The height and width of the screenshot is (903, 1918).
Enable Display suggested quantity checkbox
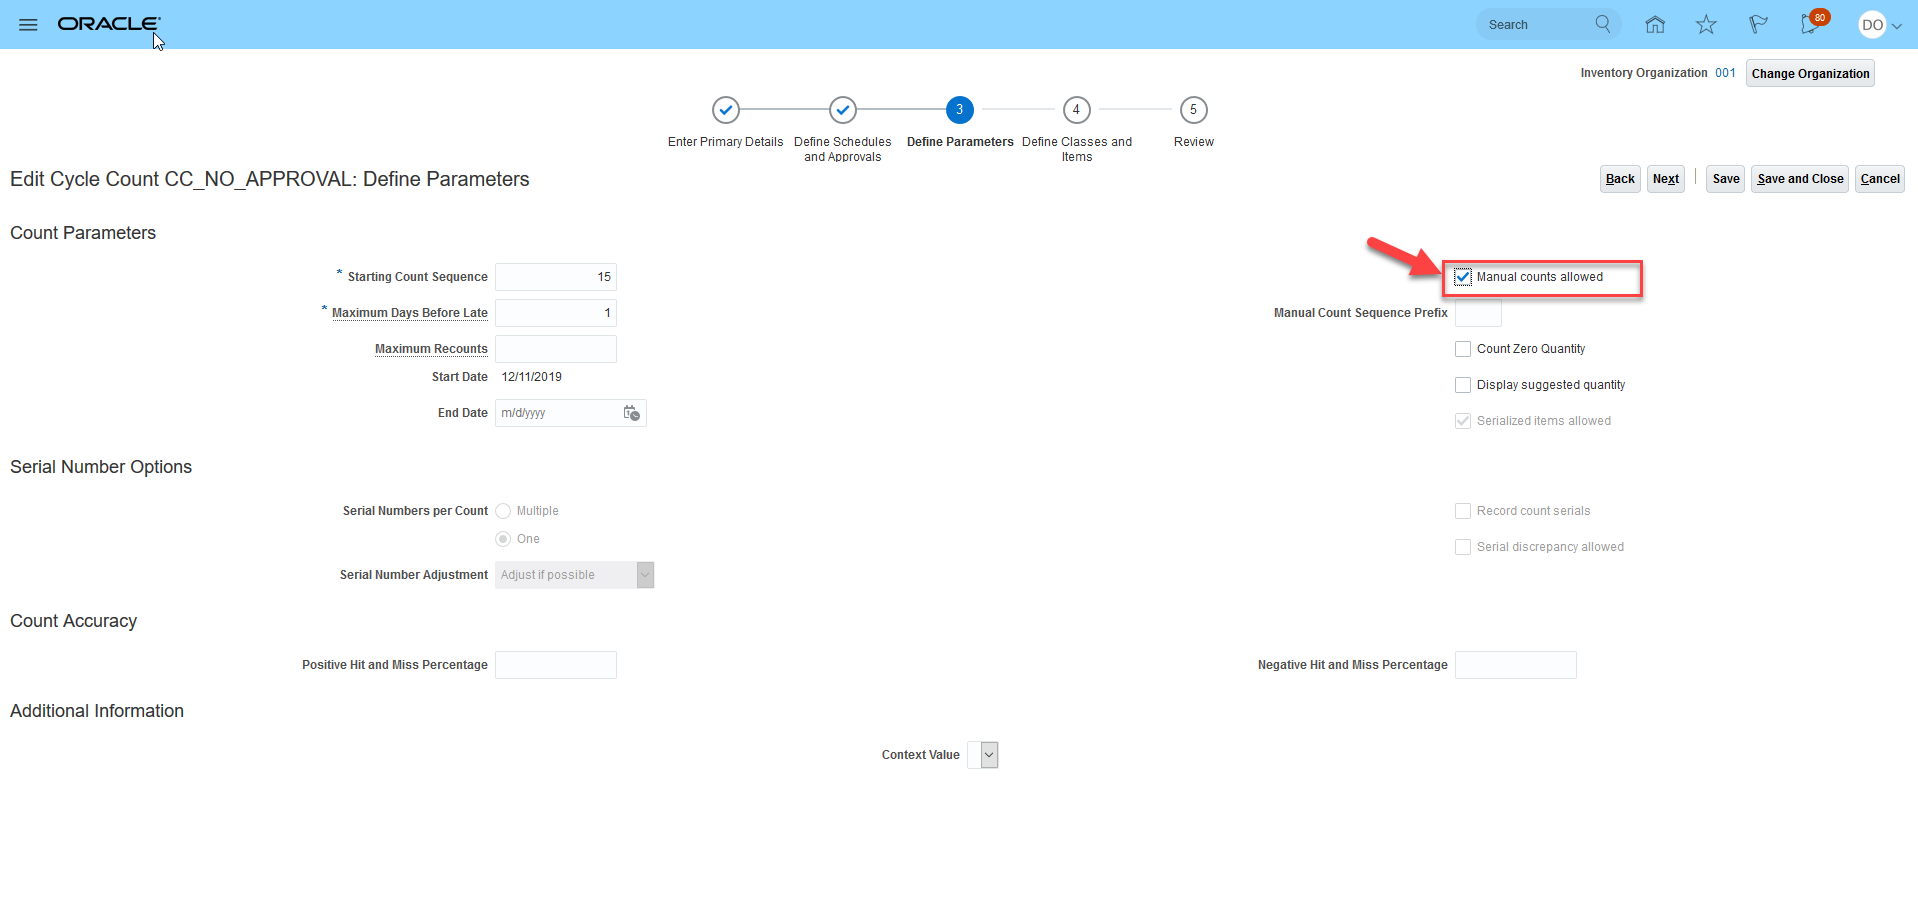tap(1463, 385)
